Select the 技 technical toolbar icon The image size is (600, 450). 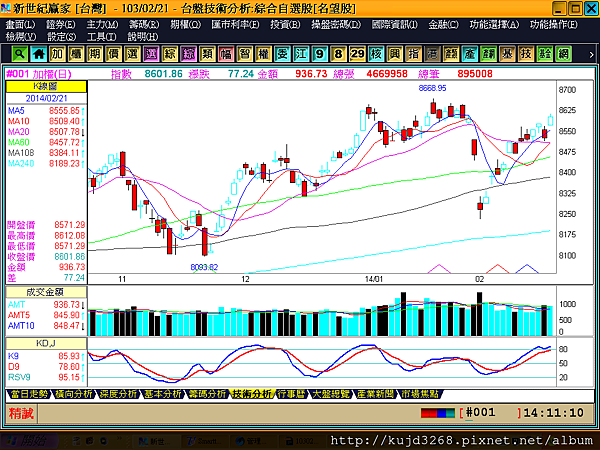[526, 54]
